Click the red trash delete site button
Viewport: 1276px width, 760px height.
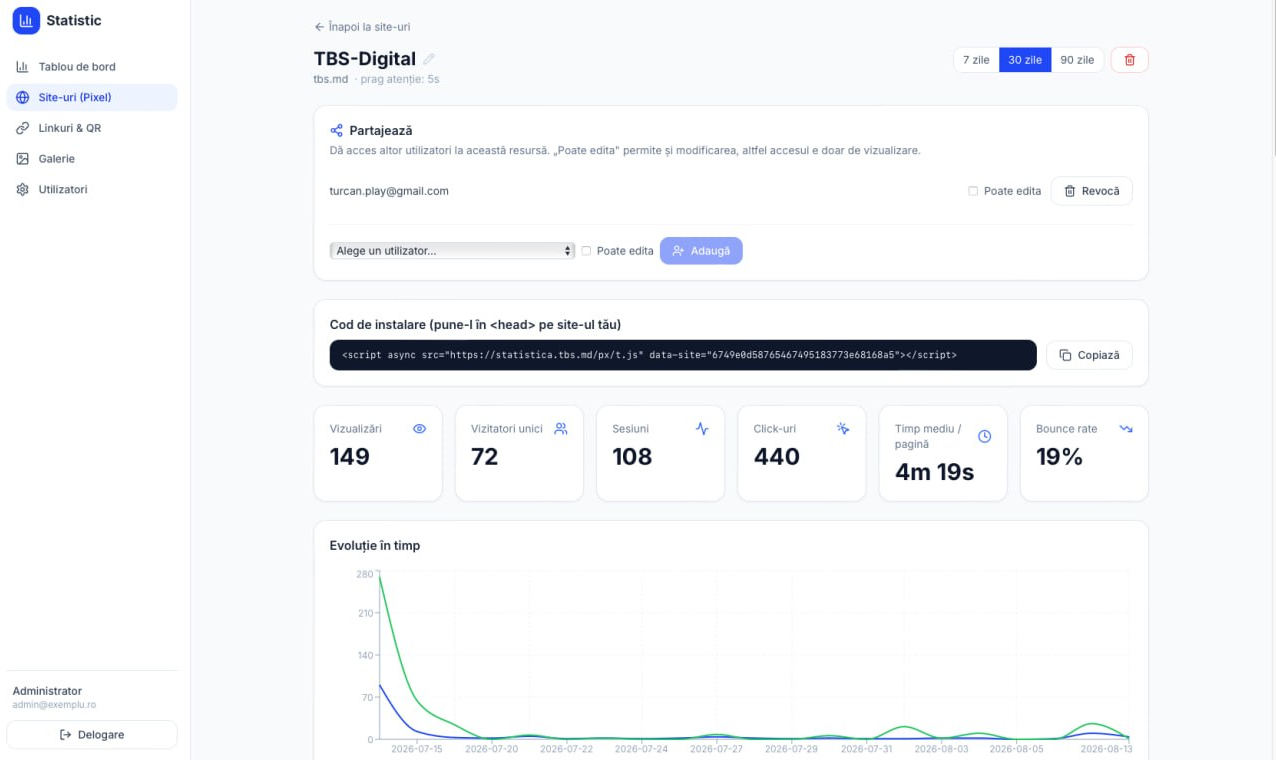coord(1130,60)
